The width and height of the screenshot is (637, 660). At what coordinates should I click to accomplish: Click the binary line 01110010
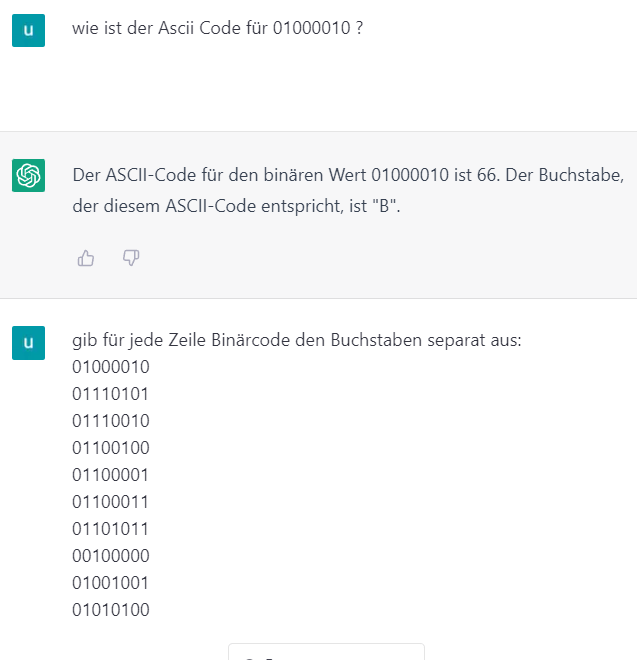[x=111, y=421]
